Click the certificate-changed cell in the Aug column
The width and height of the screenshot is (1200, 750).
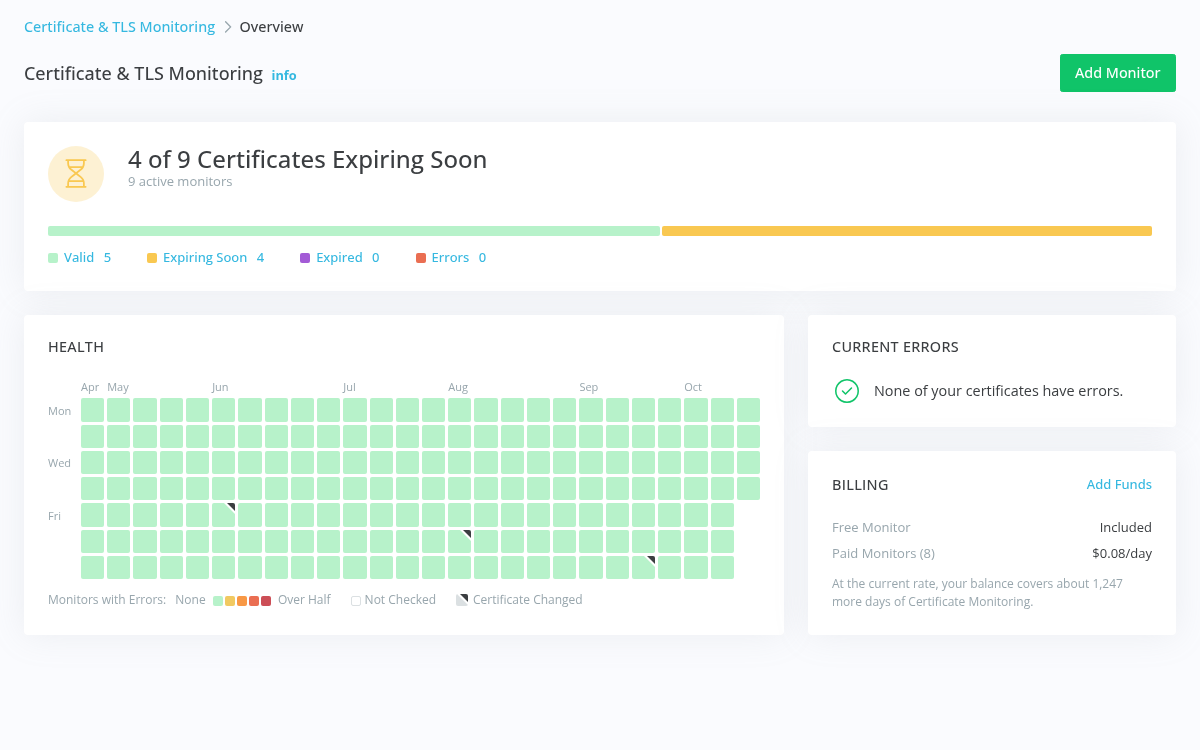pyautogui.click(x=460, y=541)
